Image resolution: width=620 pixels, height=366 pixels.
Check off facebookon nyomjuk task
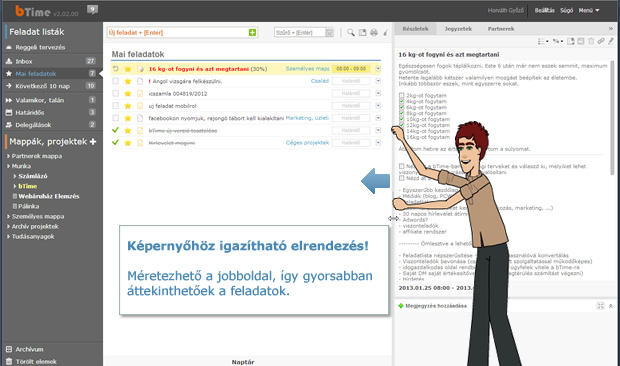tap(115, 118)
